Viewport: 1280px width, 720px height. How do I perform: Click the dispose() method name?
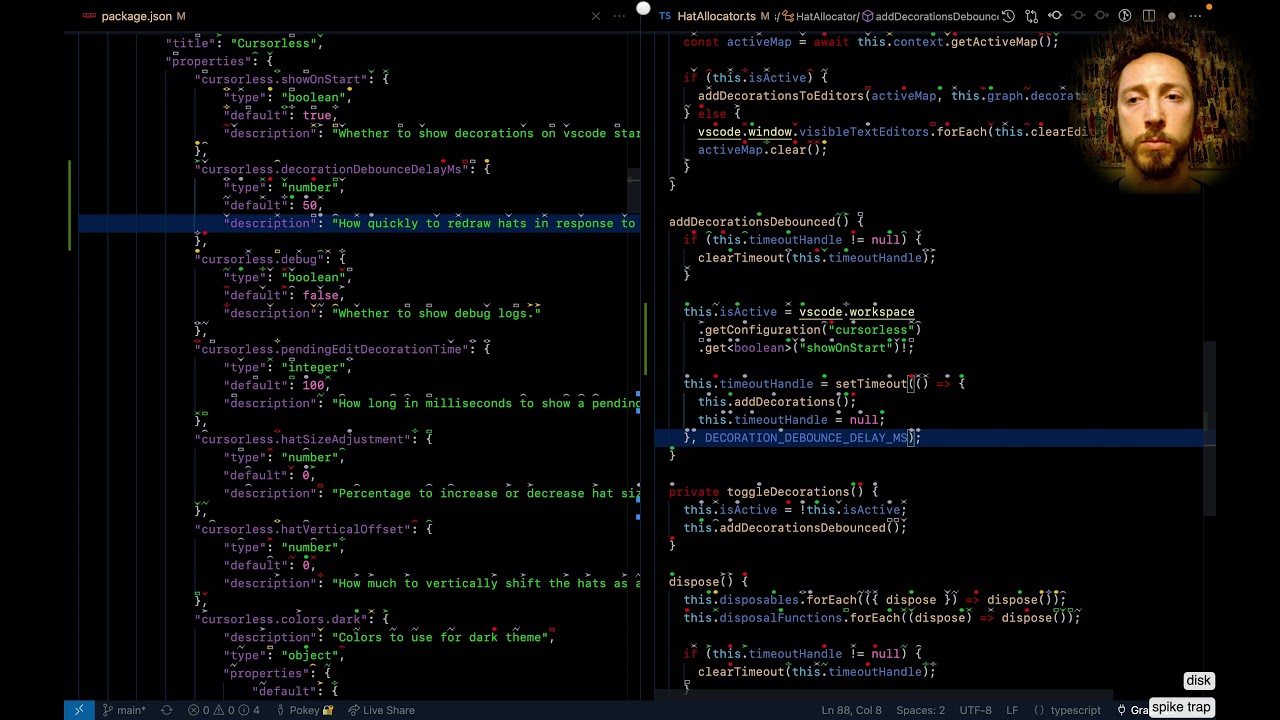click(x=701, y=582)
